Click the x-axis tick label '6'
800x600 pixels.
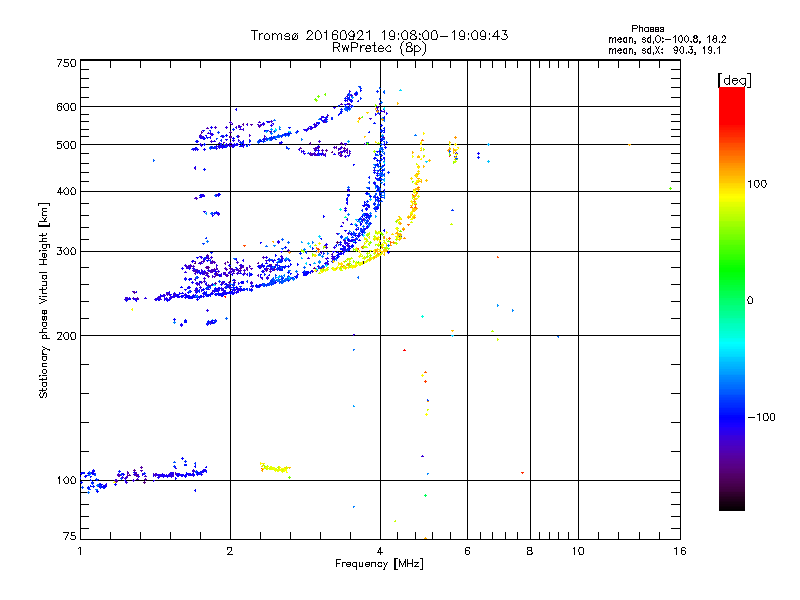pos(467,551)
